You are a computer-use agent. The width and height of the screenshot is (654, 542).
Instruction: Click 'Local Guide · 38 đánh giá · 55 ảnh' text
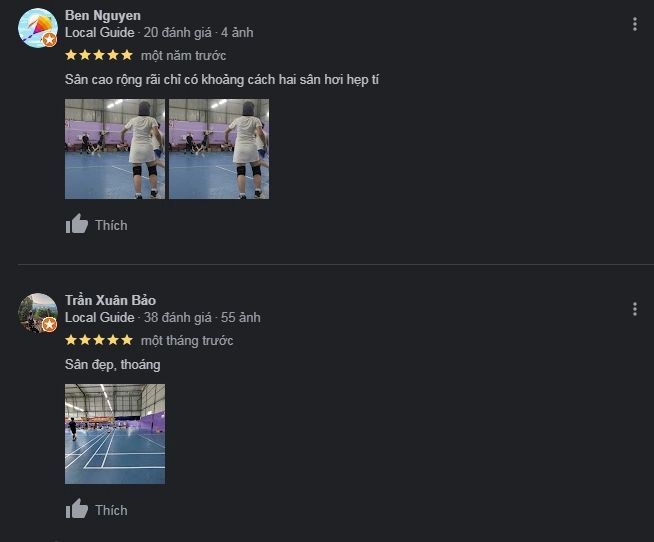click(163, 318)
